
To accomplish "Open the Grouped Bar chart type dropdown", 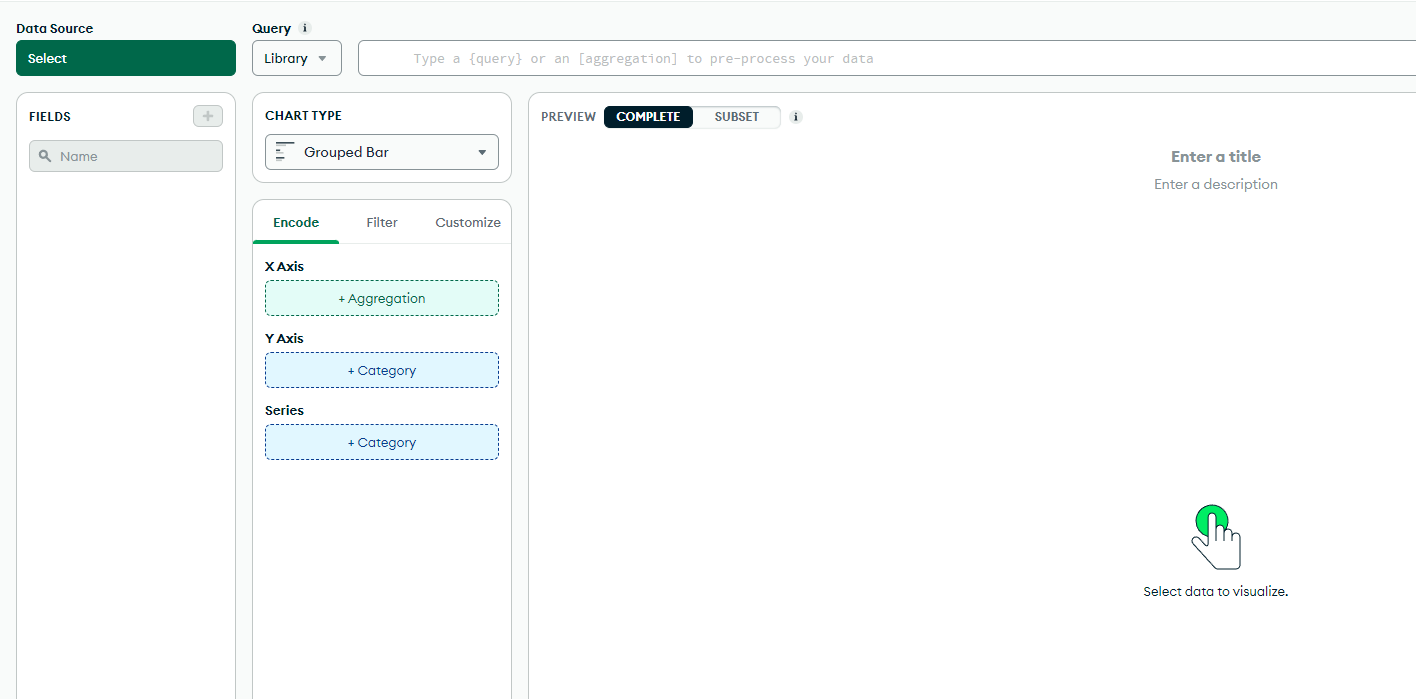I will click(x=382, y=152).
